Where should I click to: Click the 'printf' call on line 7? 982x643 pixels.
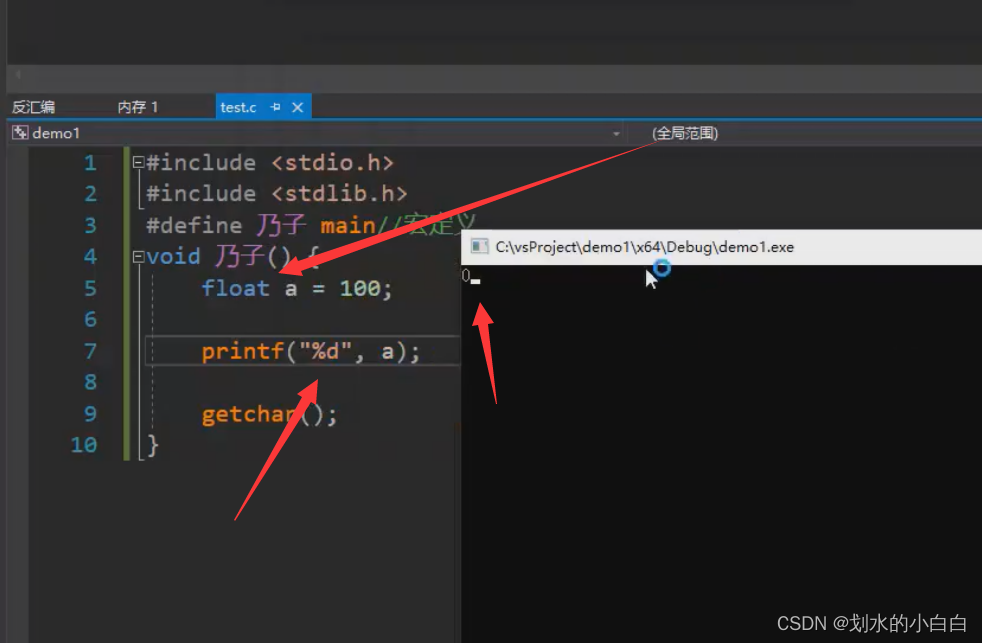[x=242, y=351]
